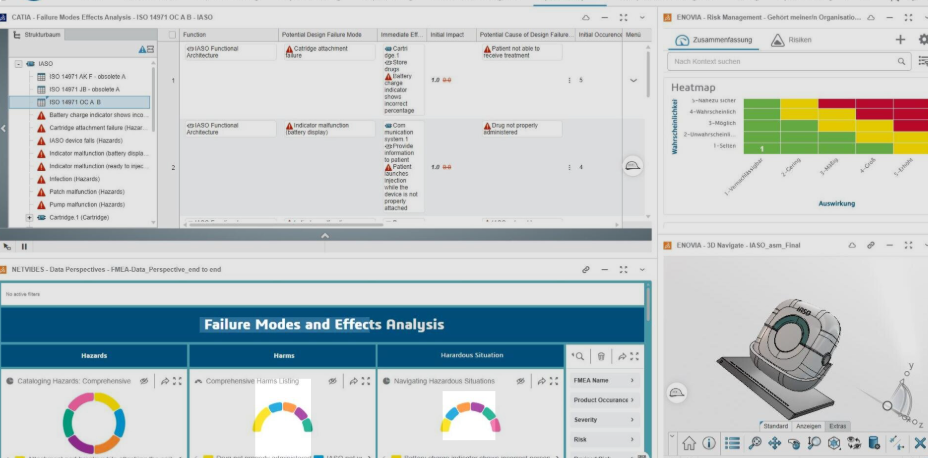Select the Extras toolbar tab
Screen dimensions: 928x458
[837, 426]
